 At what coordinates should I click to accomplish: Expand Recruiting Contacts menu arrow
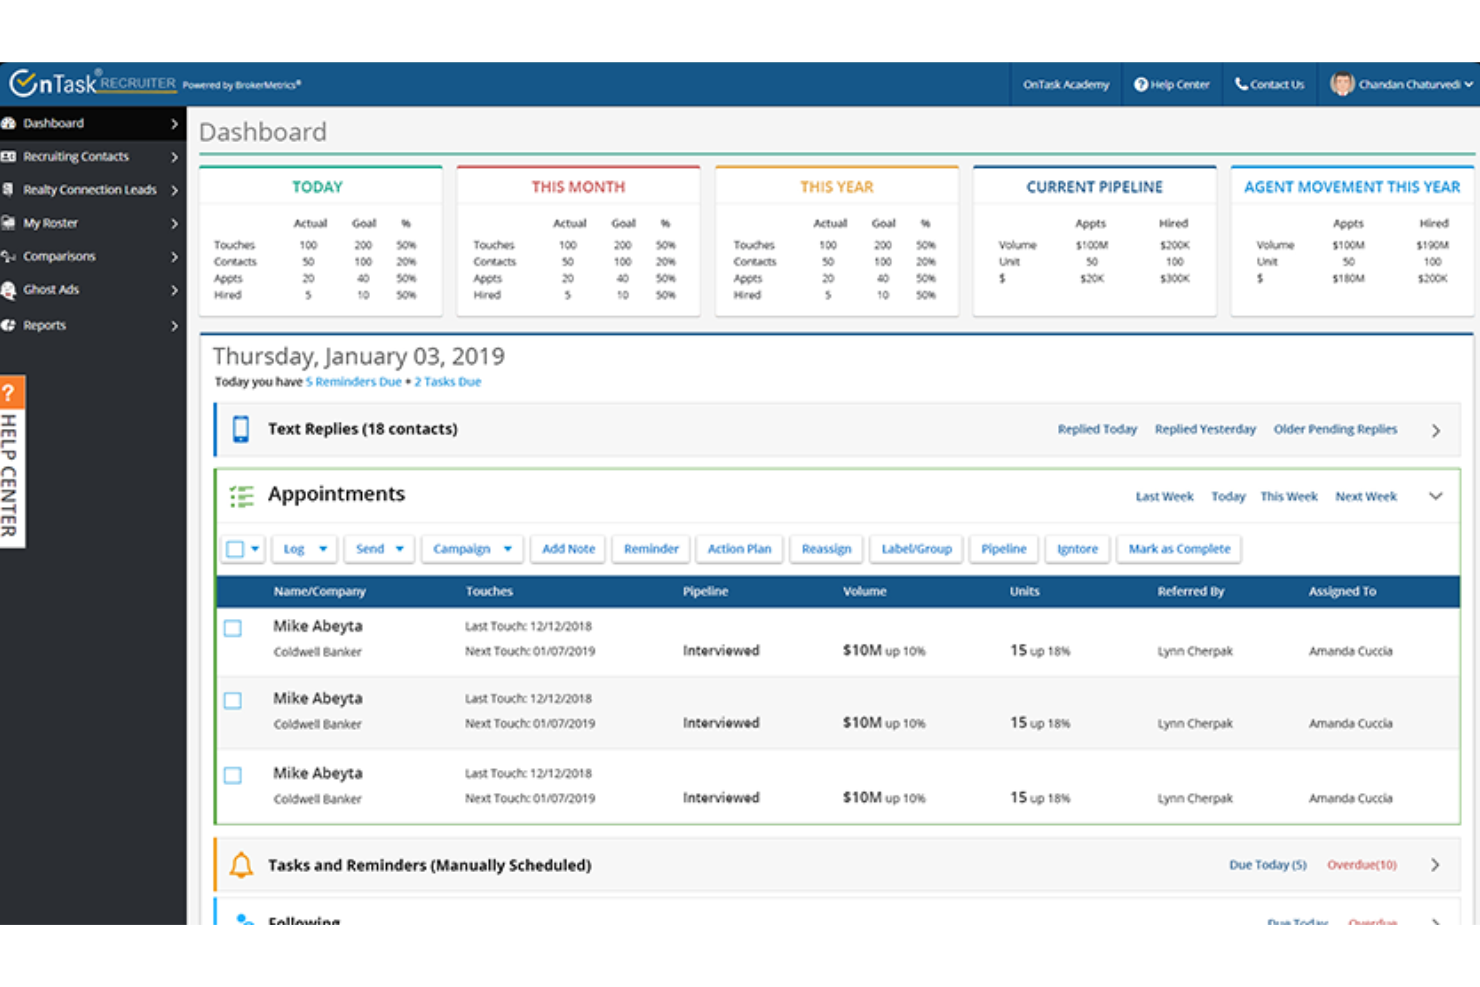(x=174, y=157)
